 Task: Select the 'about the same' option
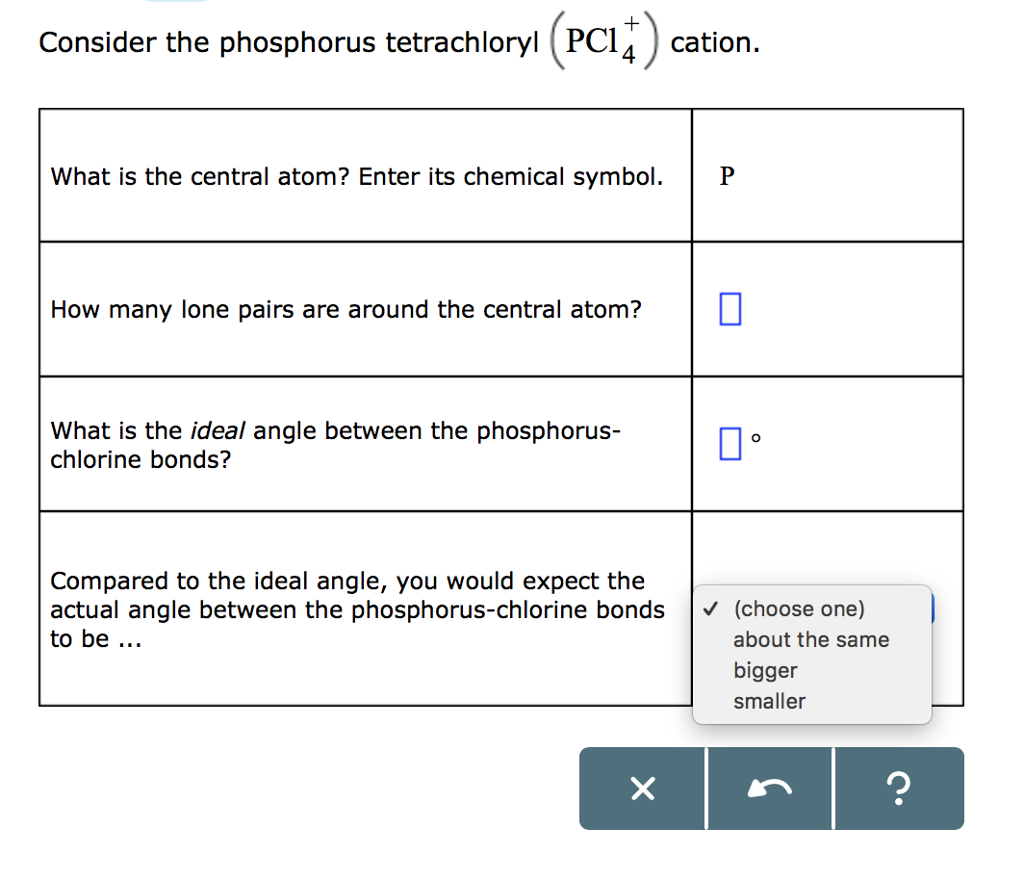pyautogui.click(x=811, y=640)
